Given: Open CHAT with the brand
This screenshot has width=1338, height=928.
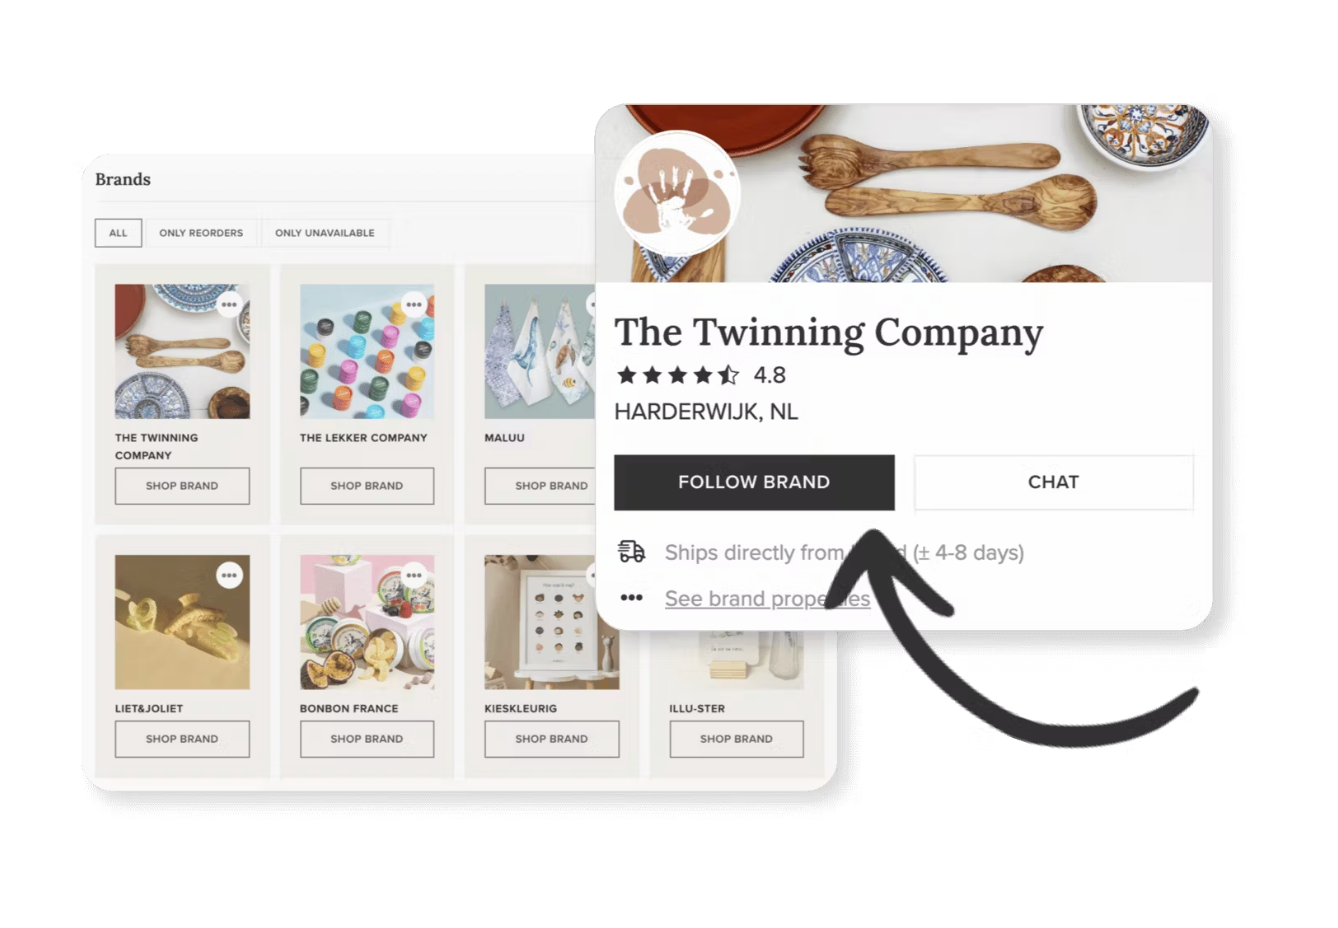Looking at the screenshot, I should click(1053, 482).
